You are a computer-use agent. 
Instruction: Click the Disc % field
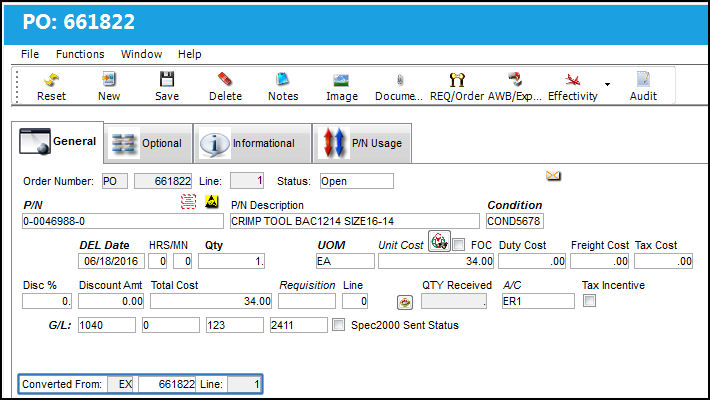point(47,301)
